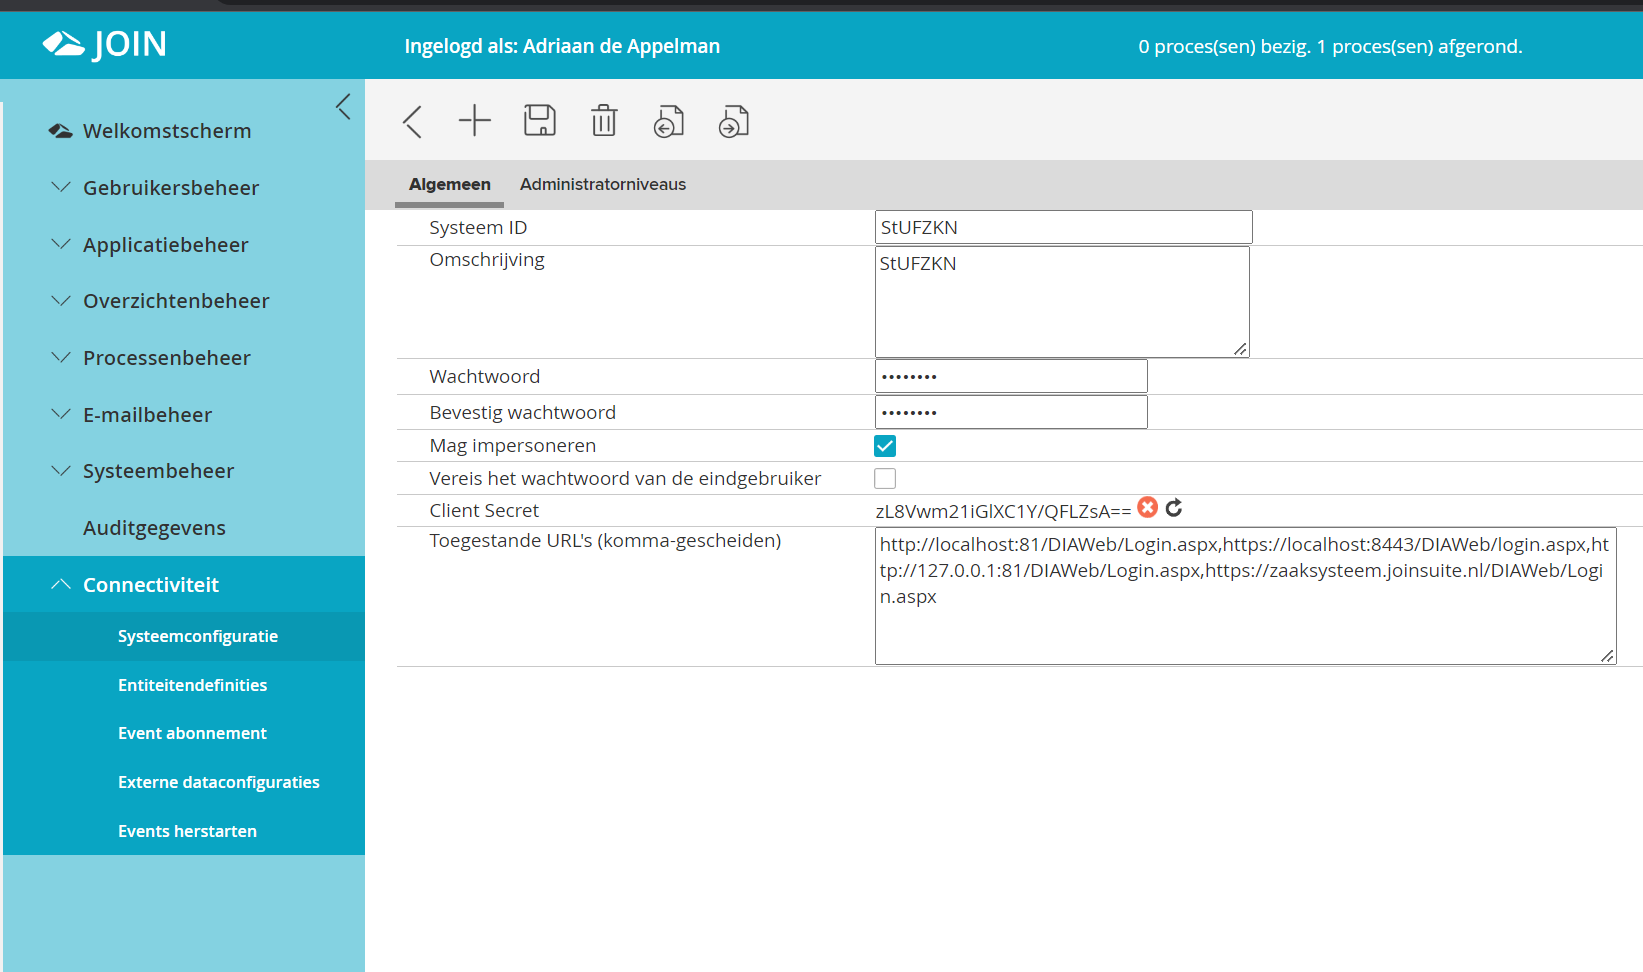Collapse the Connectiviteit section

click(x=150, y=585)
